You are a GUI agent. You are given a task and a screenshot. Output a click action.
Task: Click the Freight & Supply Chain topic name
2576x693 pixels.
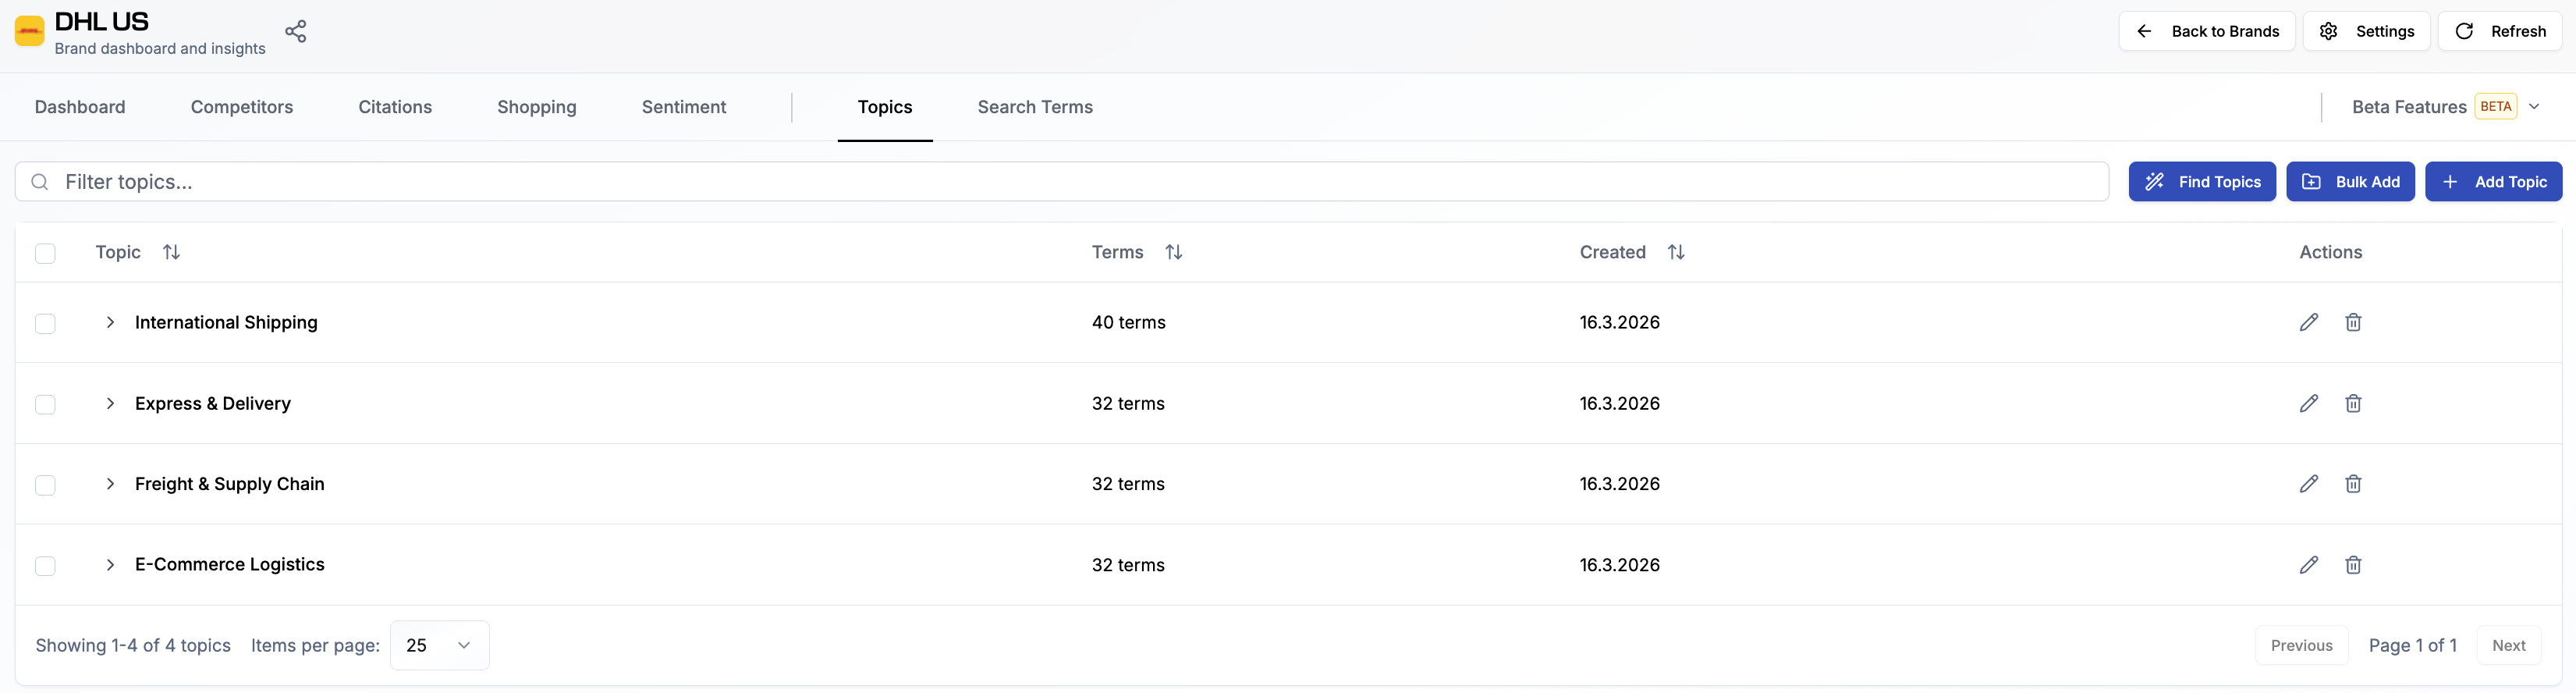point(230,484)
